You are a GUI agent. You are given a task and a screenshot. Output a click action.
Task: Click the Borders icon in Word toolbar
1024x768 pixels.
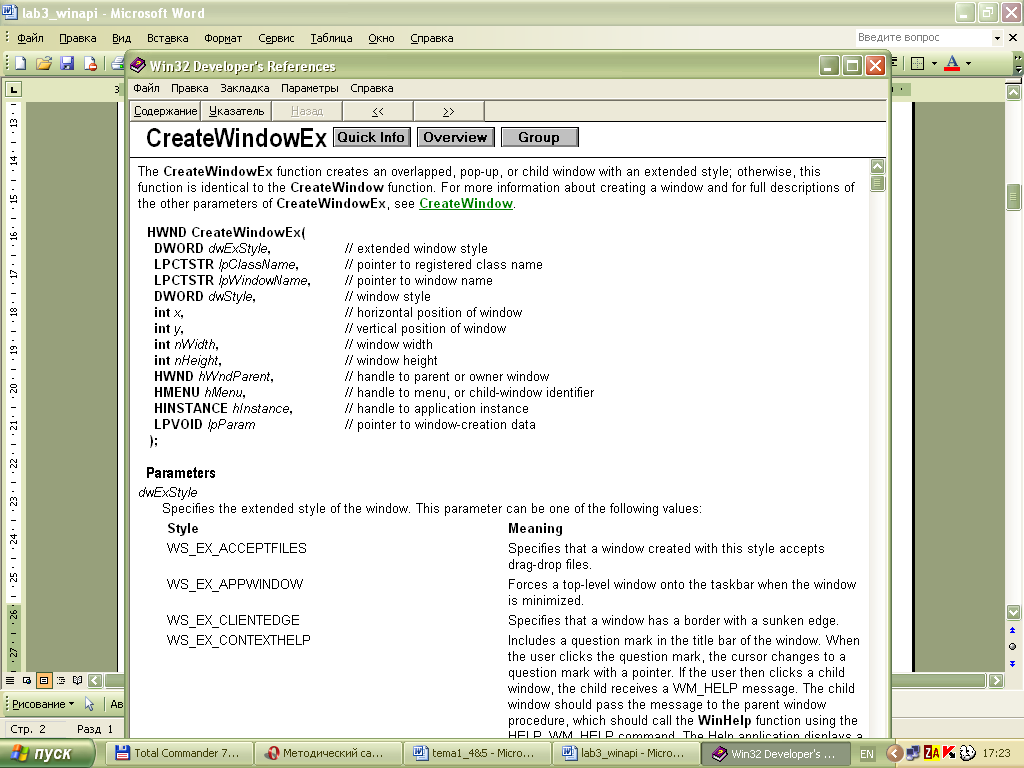pos(918,63)
